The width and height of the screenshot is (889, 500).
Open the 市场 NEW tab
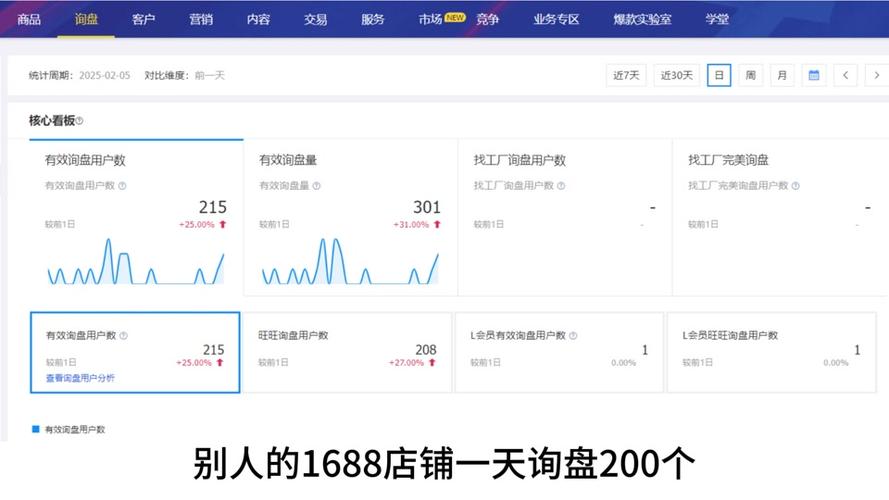(x=442, y=19)
